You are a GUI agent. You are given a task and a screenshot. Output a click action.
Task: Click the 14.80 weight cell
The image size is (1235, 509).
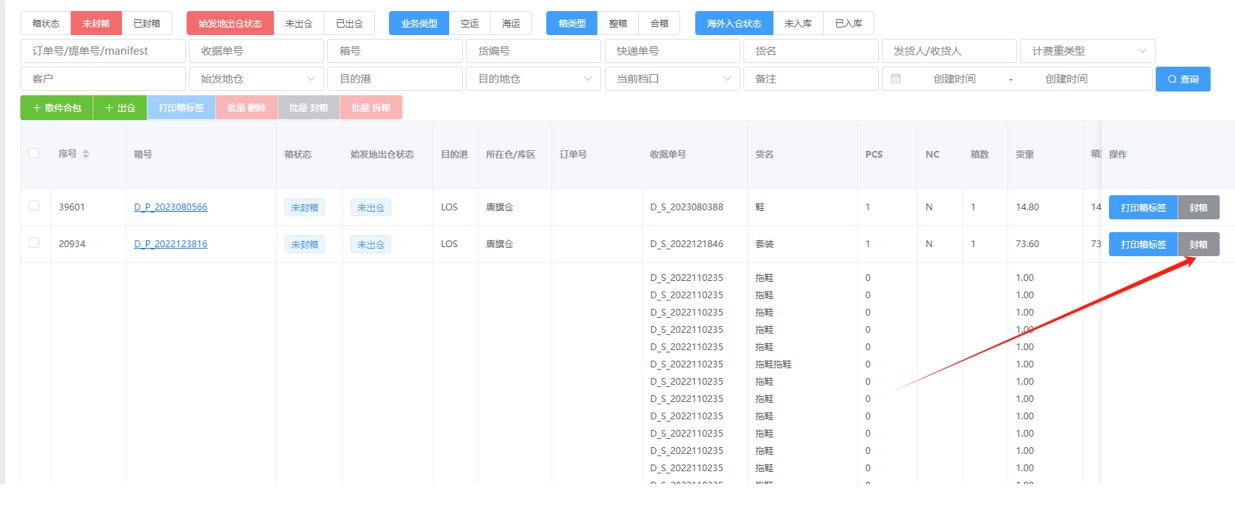click(1027, 207)
